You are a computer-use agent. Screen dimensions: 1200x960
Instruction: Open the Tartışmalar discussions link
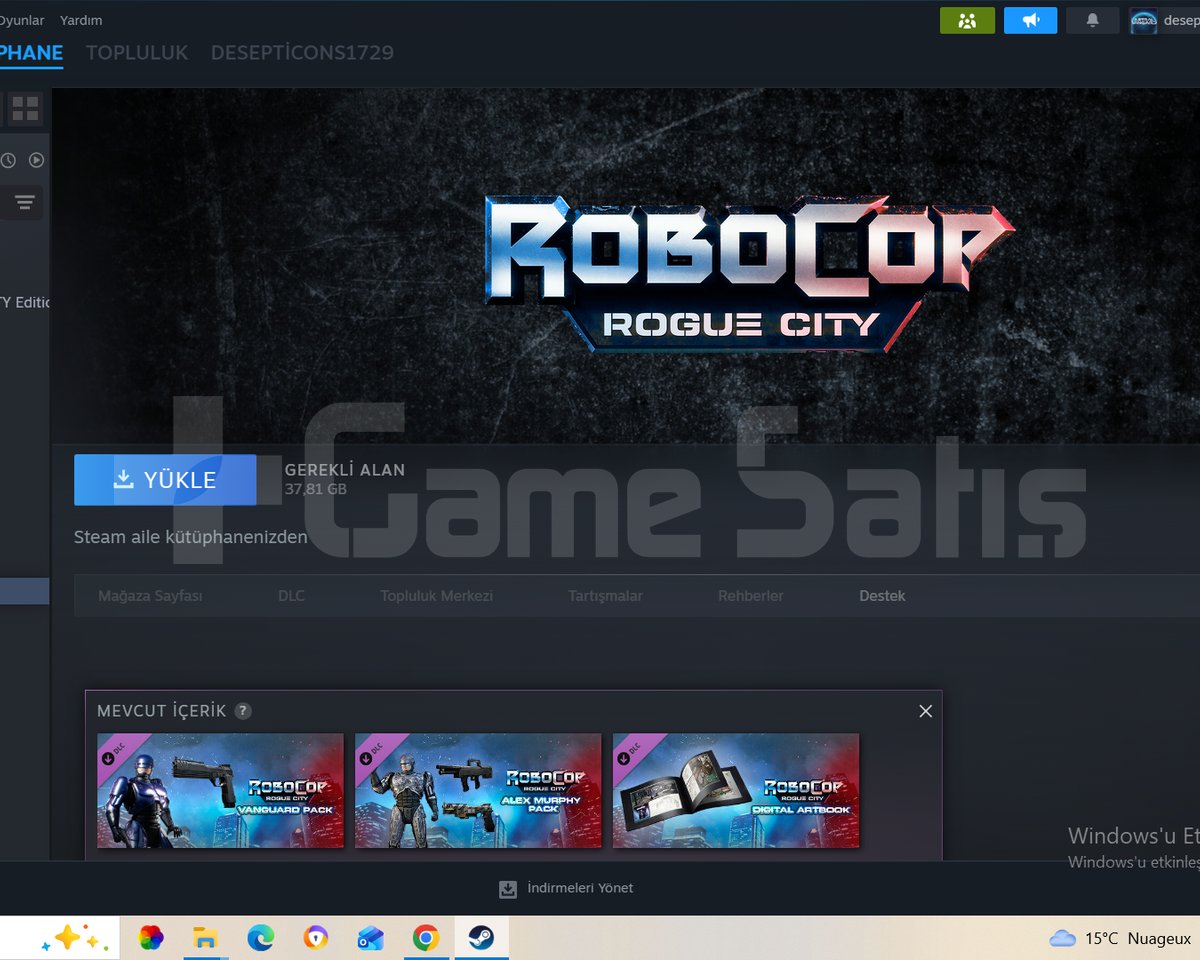[605, 596]
